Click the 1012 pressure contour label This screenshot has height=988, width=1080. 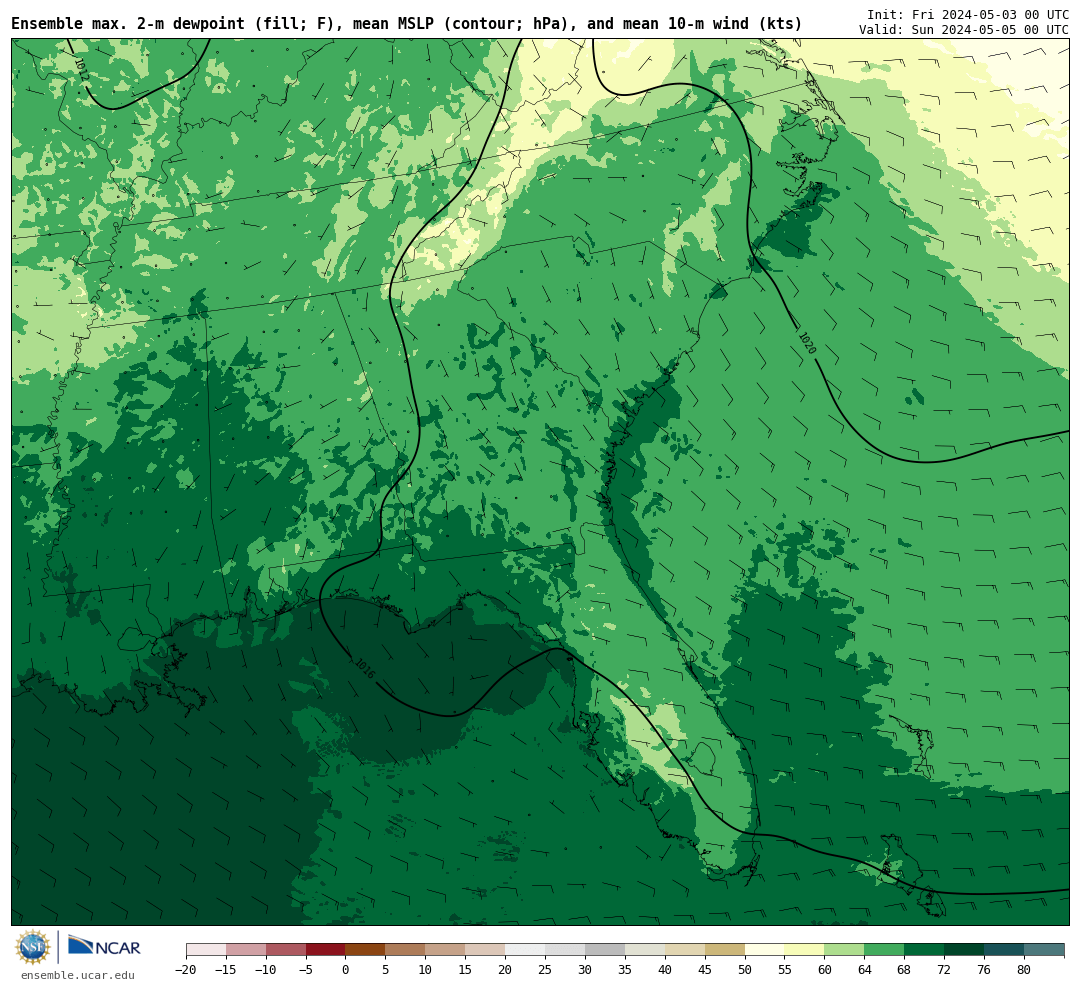(x=82, y=69)
